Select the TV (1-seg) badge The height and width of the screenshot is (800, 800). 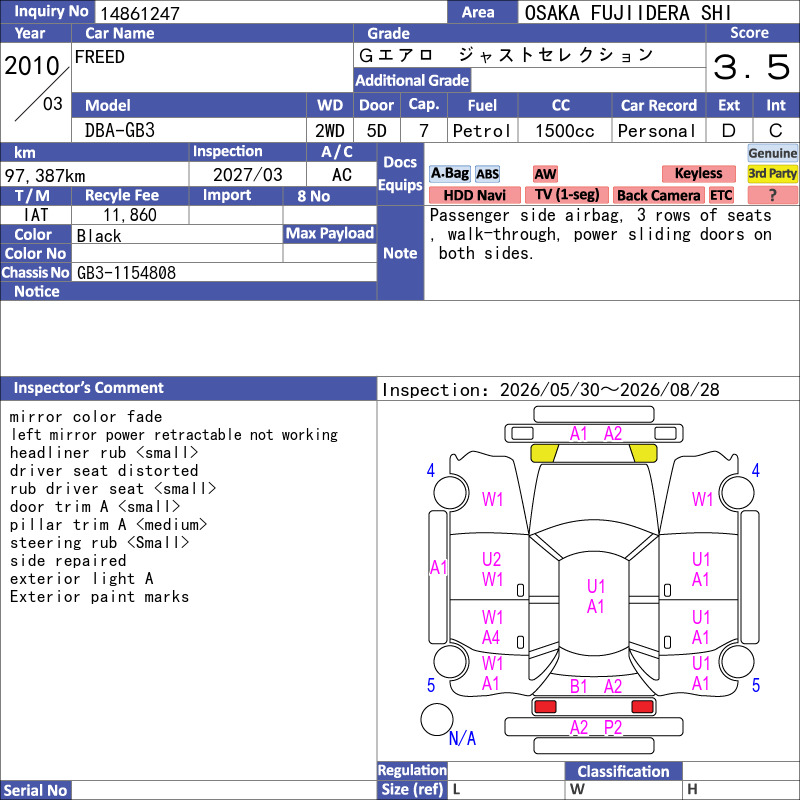pyautogui.click(x=567, y=195)
